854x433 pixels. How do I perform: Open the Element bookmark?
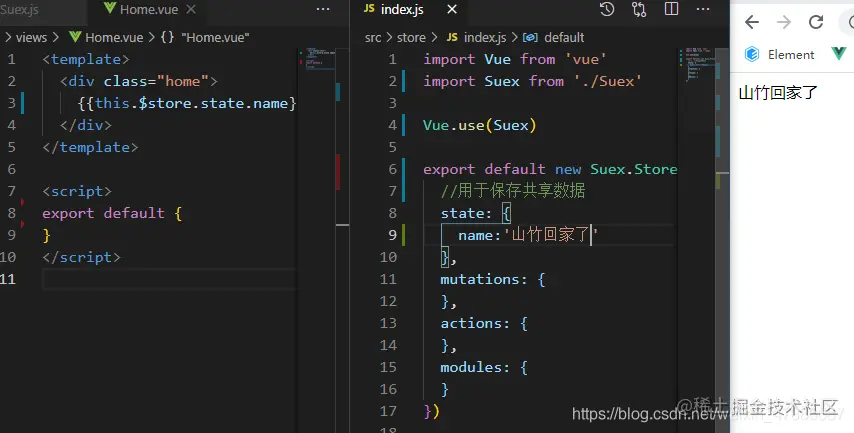[x=779, y=54]
